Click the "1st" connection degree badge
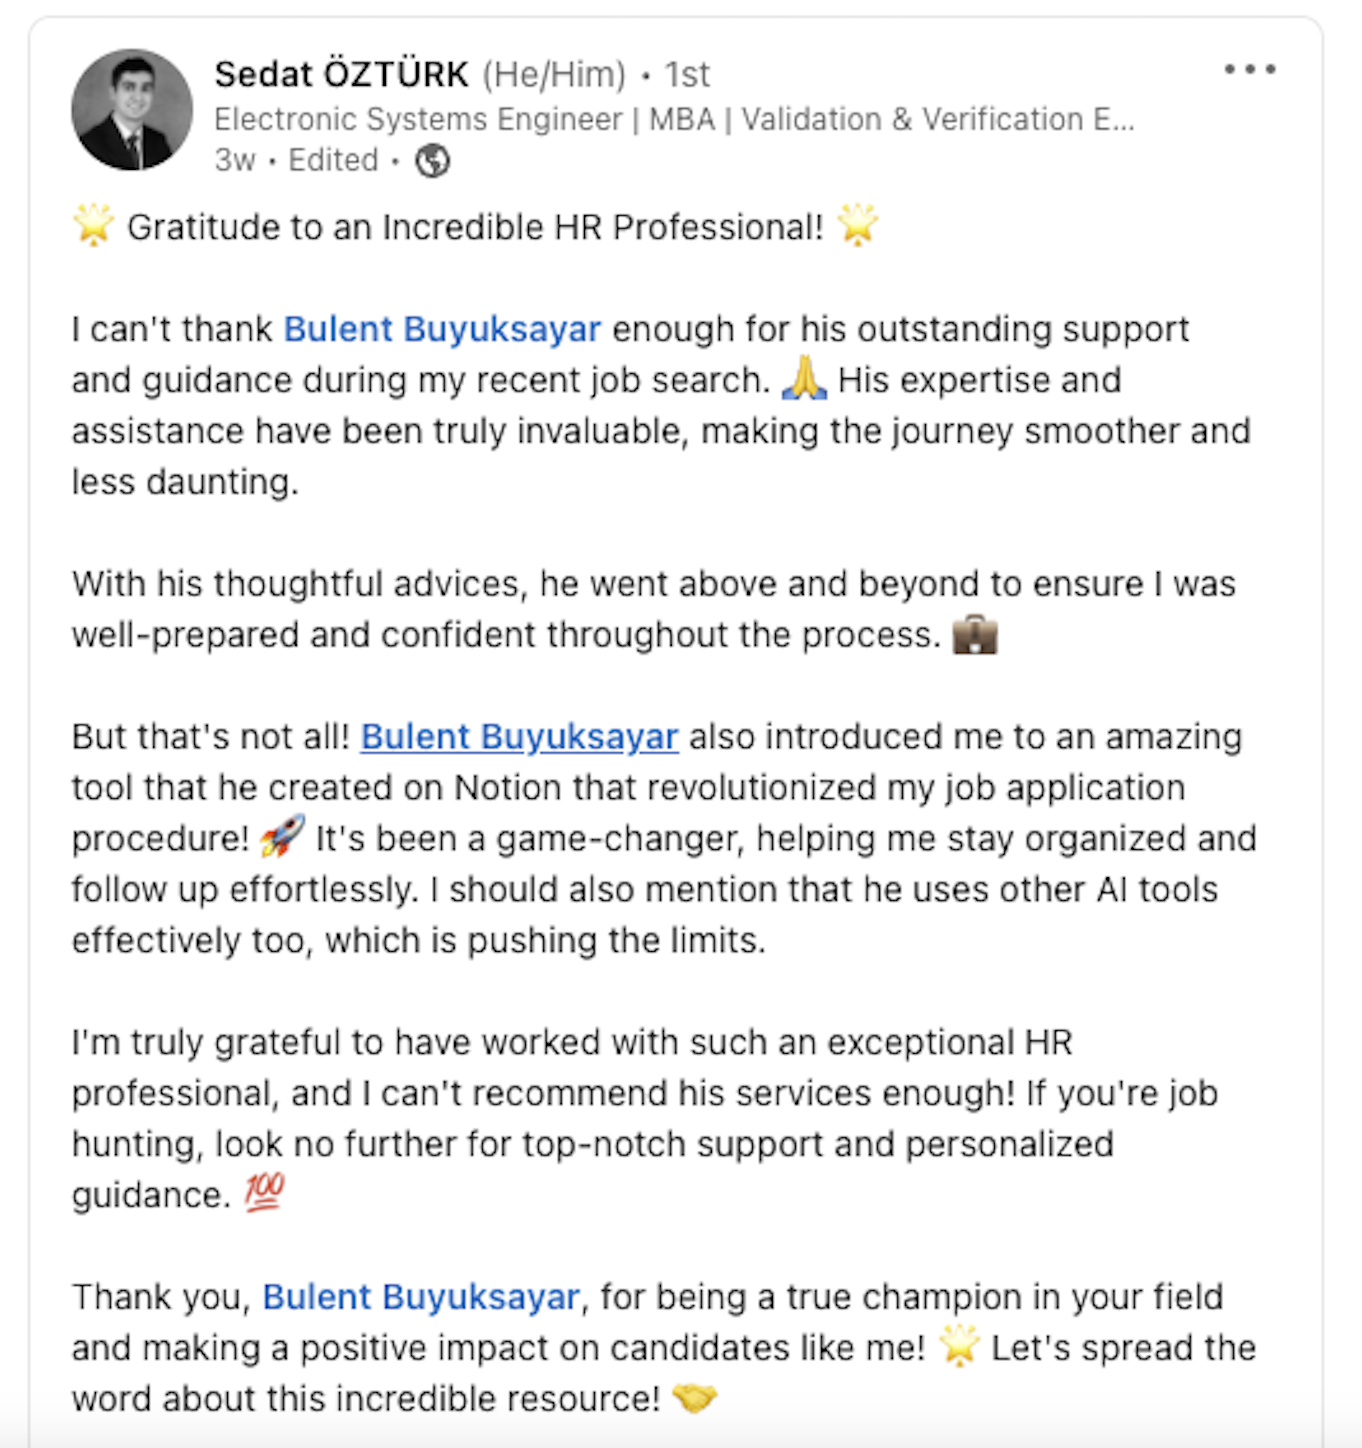The width and height of the screenshot is (1362, 1448). coord(687,74)
